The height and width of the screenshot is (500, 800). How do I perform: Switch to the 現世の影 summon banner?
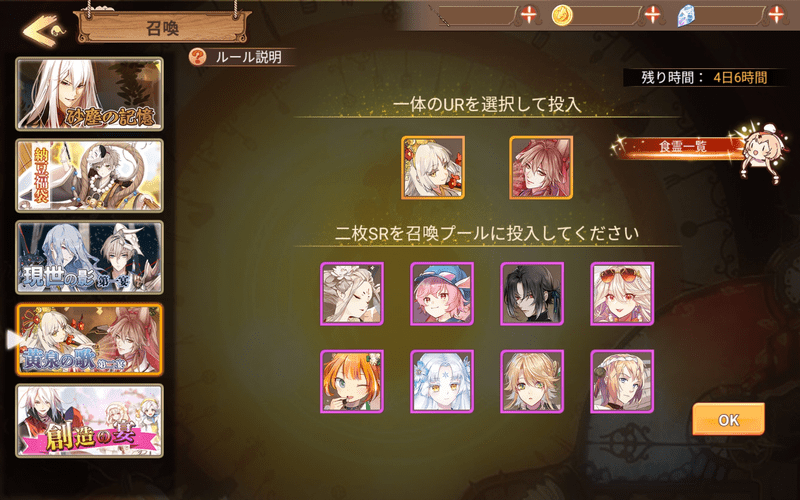coord(90,257)
